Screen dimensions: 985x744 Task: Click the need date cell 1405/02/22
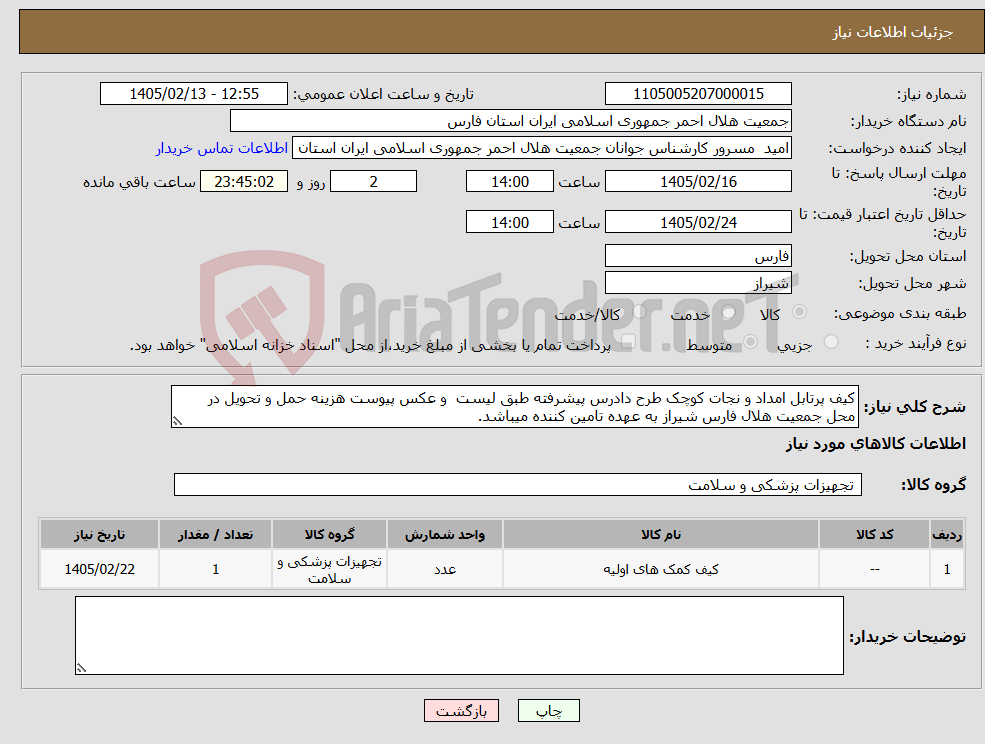[99, 569]
